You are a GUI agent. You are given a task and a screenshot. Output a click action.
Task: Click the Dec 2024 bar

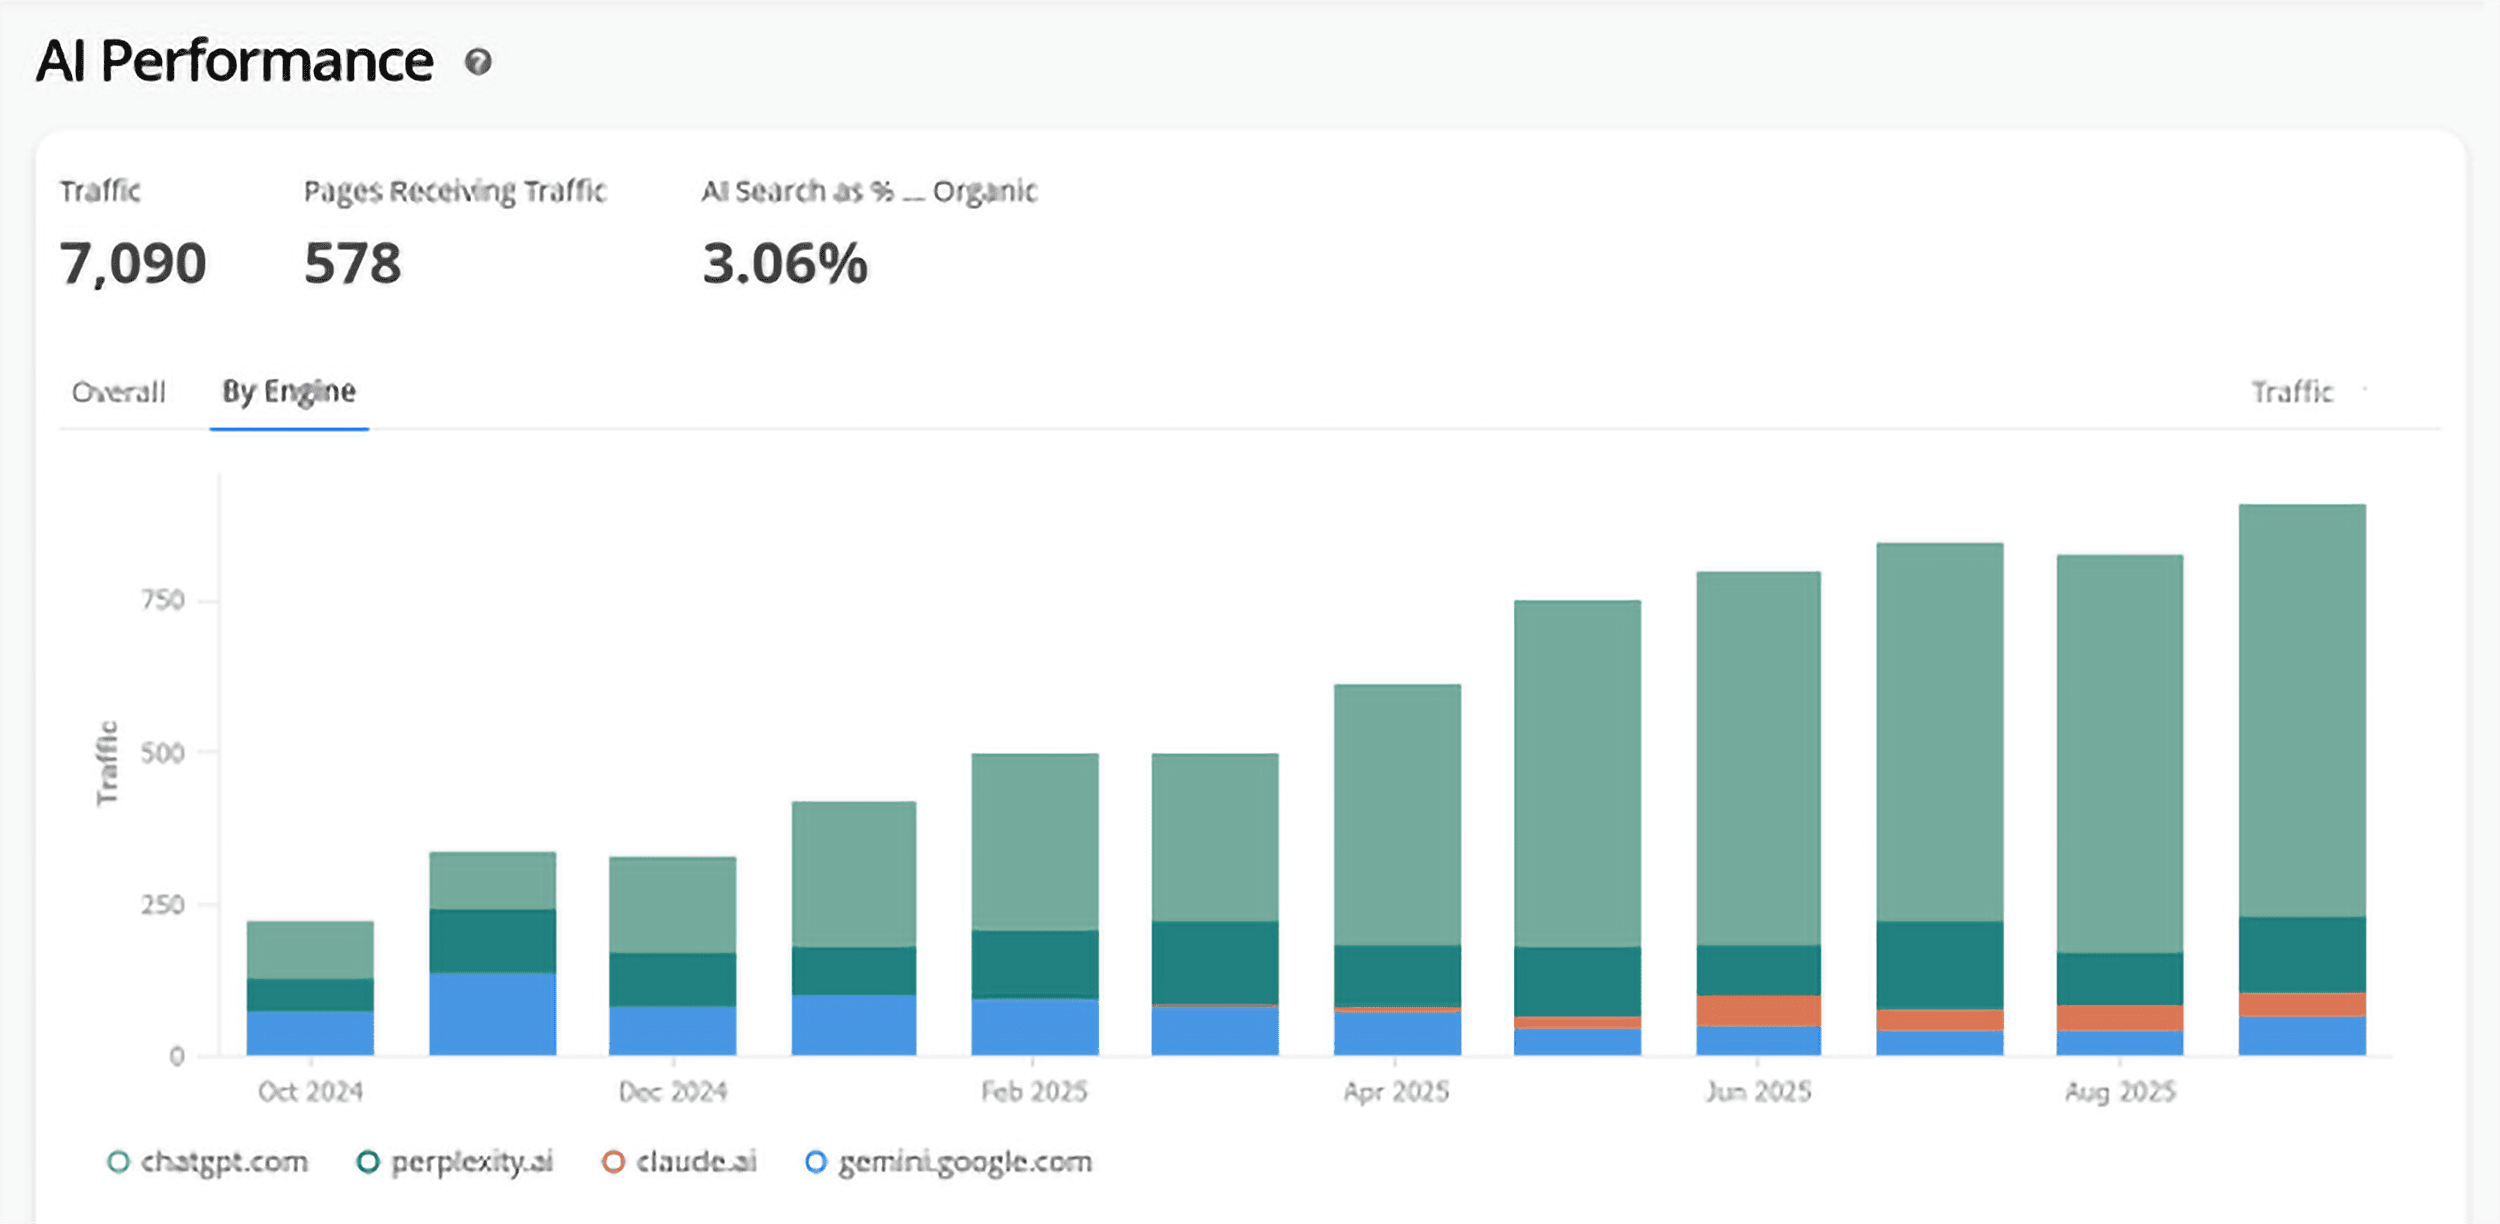[x=673, y=956]
